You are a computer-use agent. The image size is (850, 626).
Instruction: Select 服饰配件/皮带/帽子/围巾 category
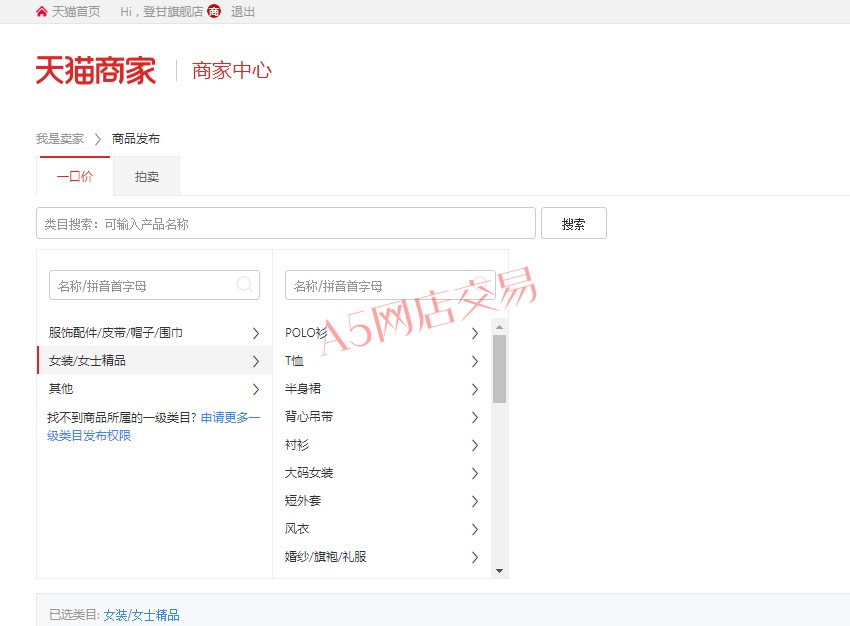pos(154,332)
